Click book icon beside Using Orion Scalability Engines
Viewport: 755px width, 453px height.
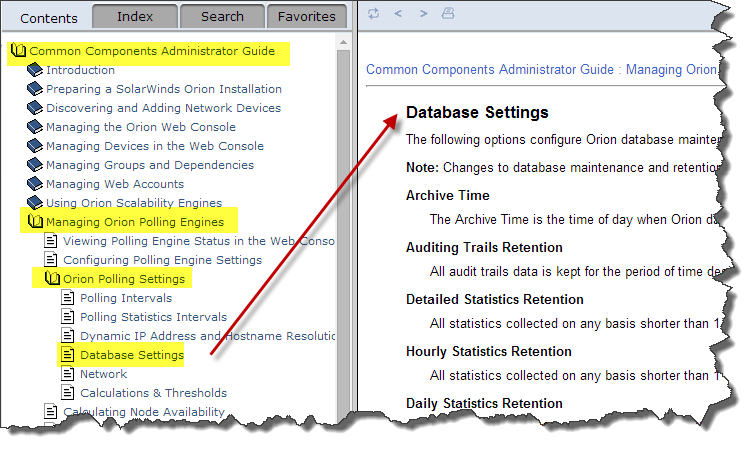[x=35, y=203]
